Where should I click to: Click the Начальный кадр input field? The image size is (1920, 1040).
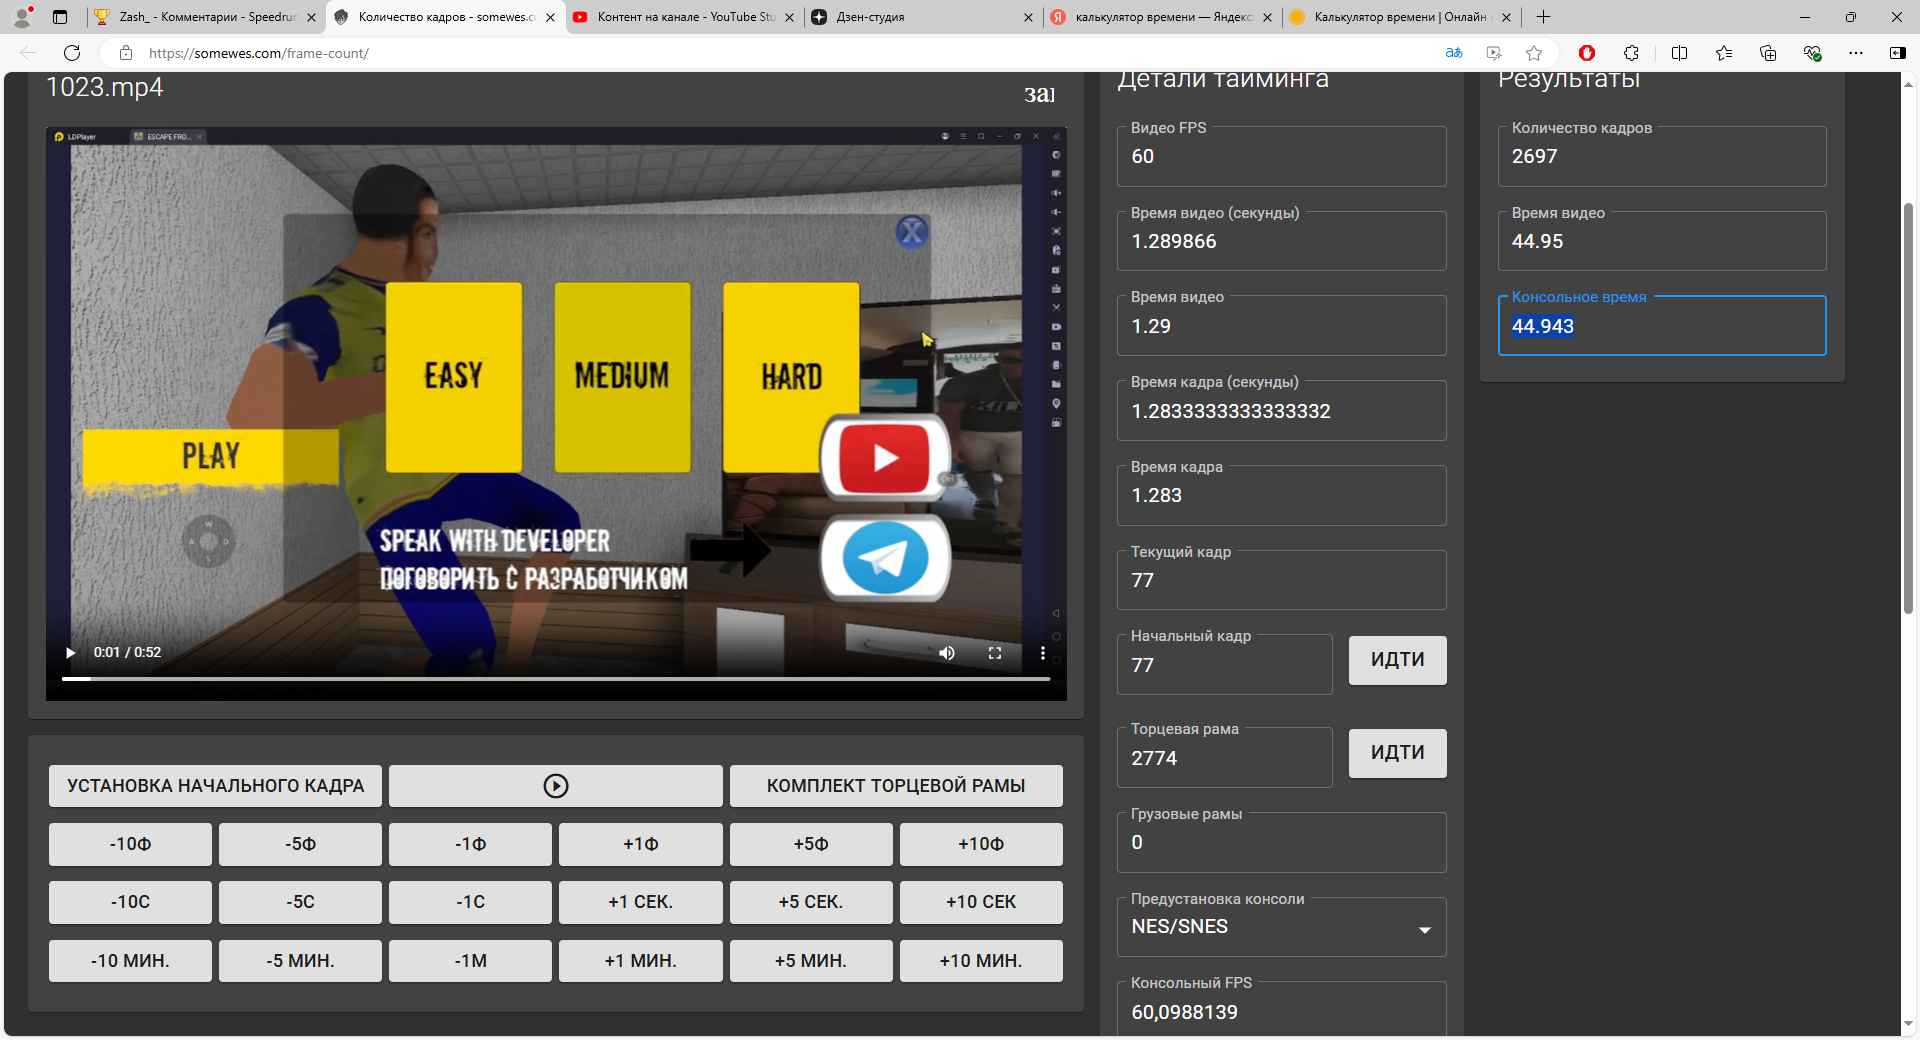(1224, 665)
